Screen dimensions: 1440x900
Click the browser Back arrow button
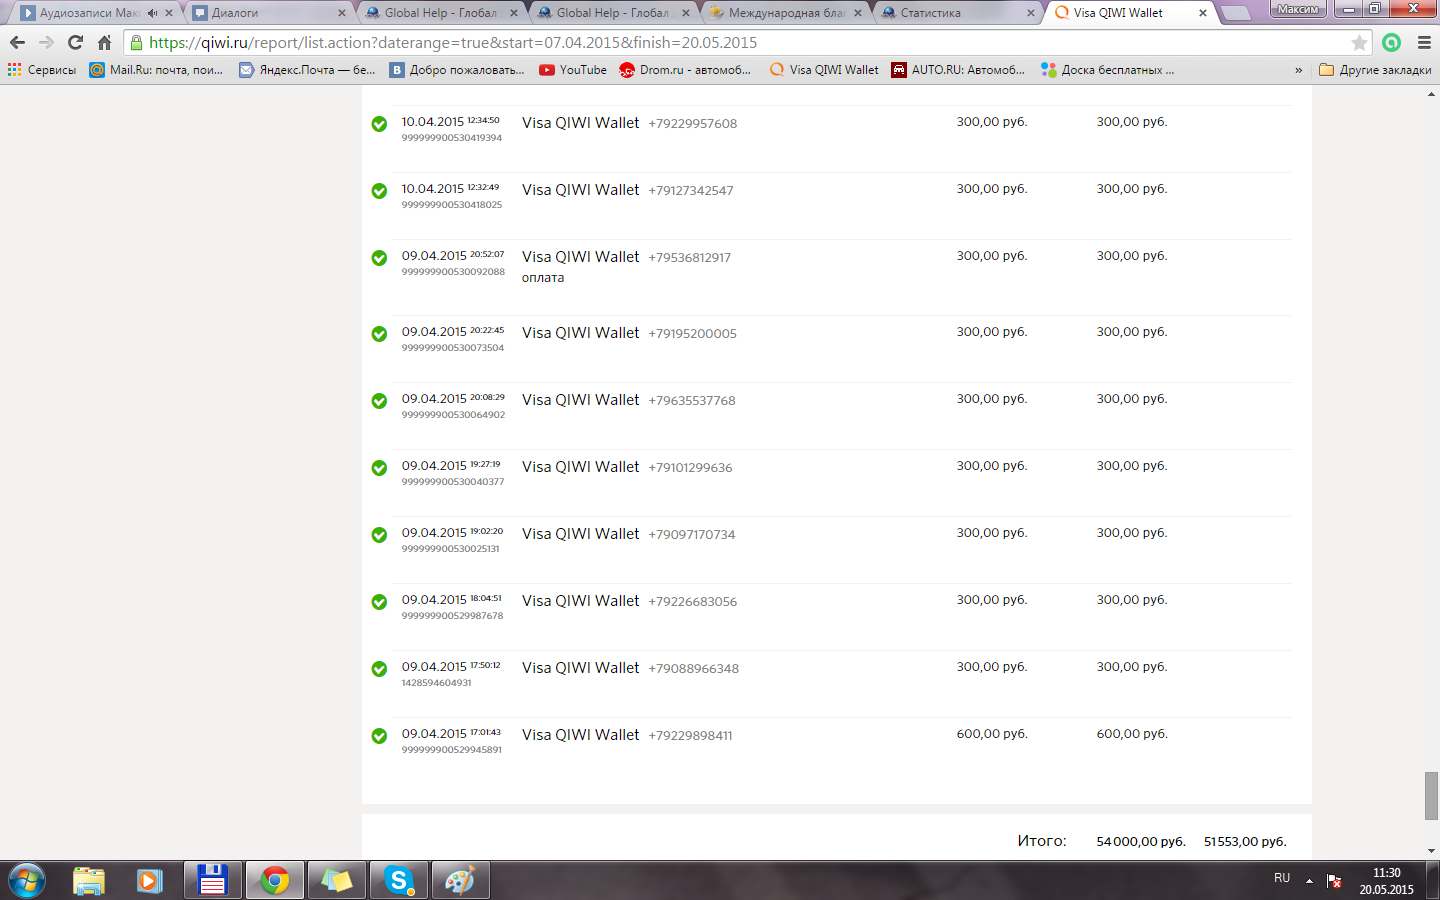point(17,43)
